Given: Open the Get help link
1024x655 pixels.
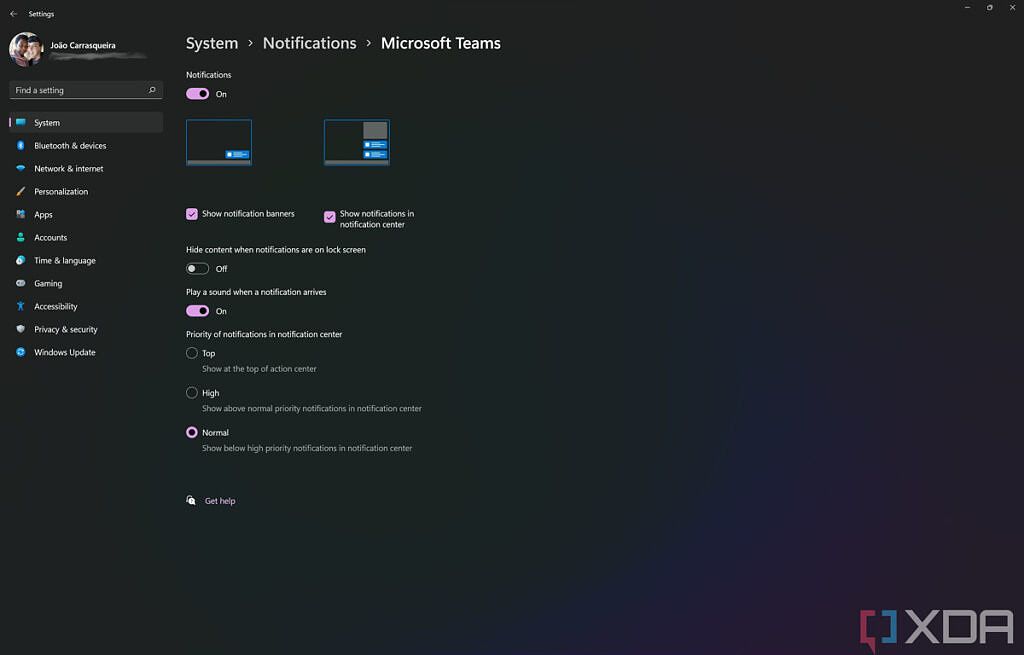Looking at the screenshot, I should [x=218, y=500].
